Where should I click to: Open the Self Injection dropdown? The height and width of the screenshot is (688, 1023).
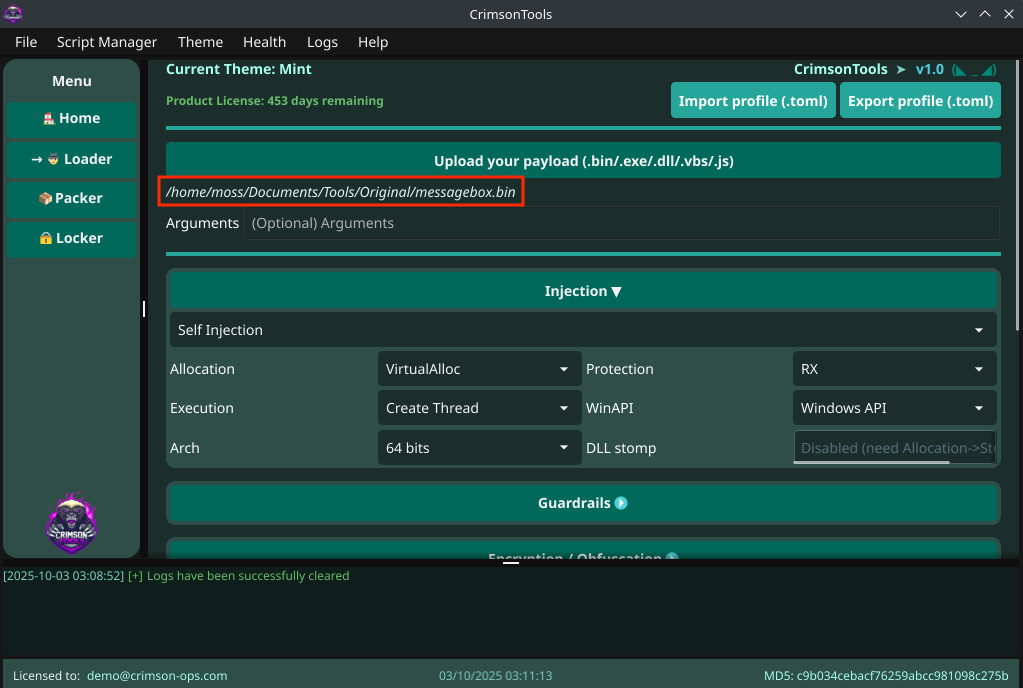(583, 329)
